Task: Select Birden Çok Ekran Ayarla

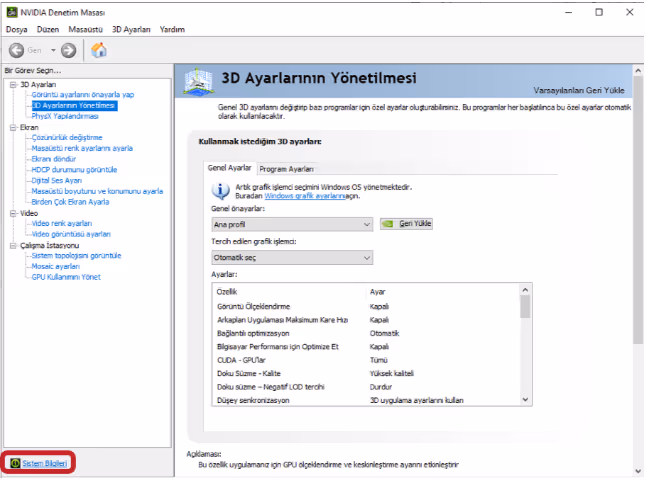Action: coord(70,202)
